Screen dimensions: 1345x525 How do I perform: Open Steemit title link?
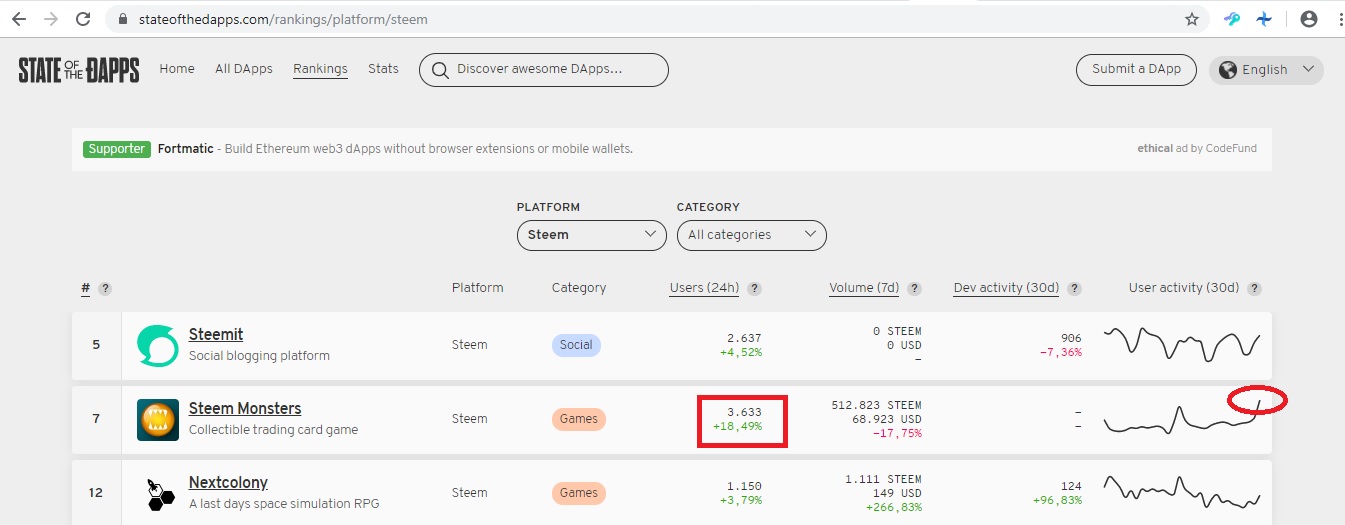pos(216,334)
